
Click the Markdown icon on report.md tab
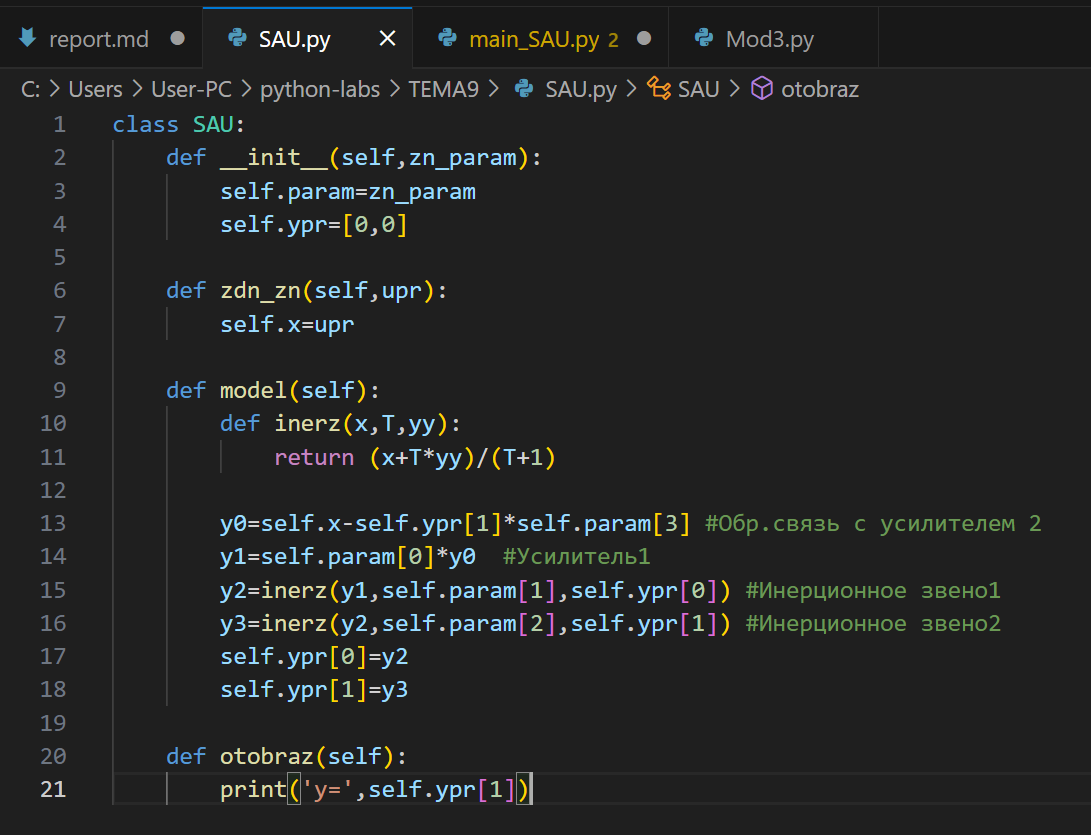[x=28, y=39]
